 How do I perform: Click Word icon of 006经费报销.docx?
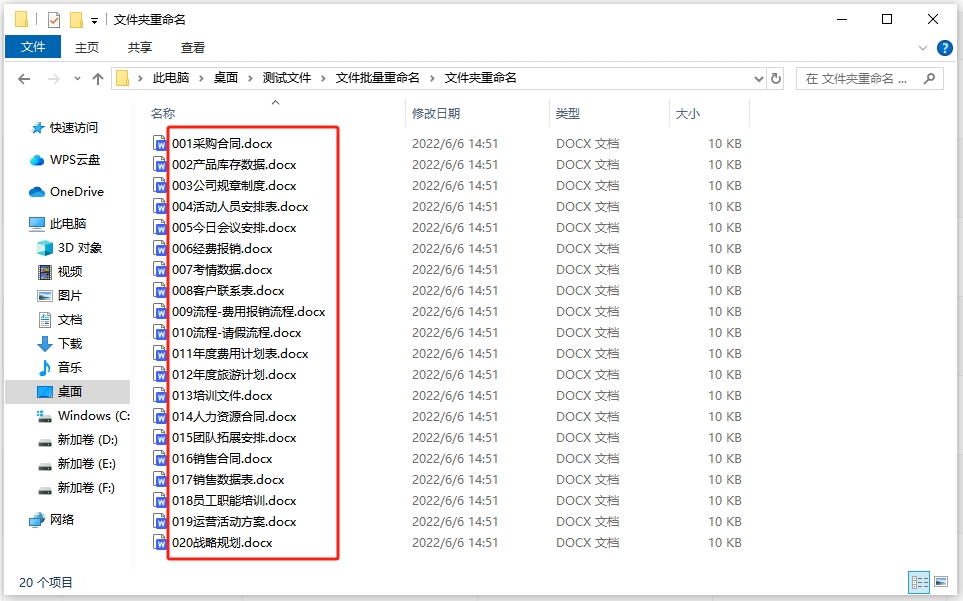pos(160,249)
